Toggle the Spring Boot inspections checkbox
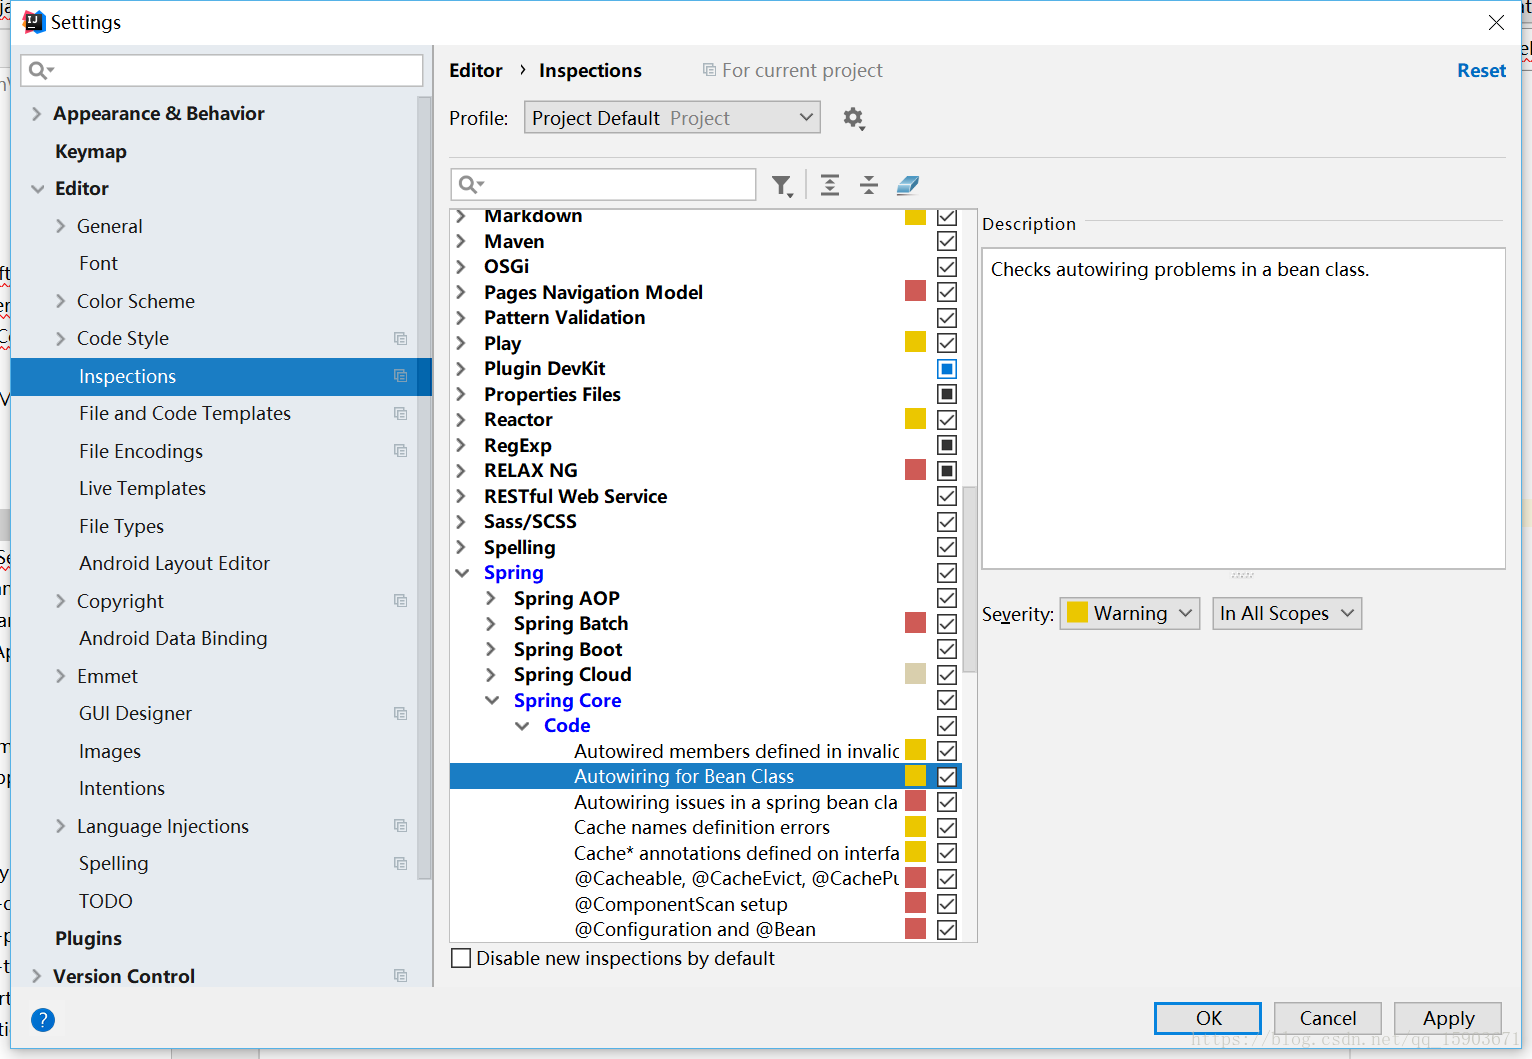This screenshot has height=1059, width=1532. [x=947, y=649]
